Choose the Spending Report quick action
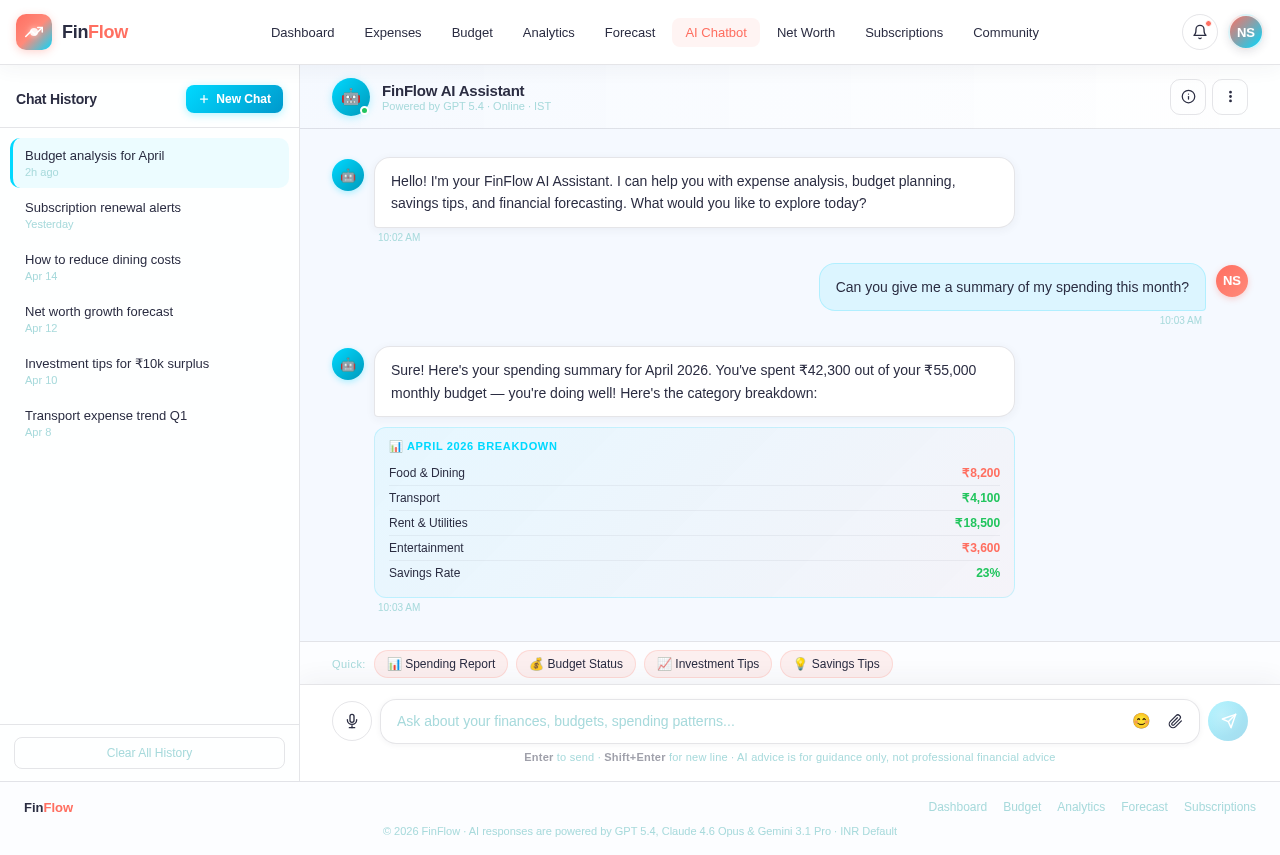Image resolution: width=1280 pixels, height=855 pixels. click(x=441, y=664)
